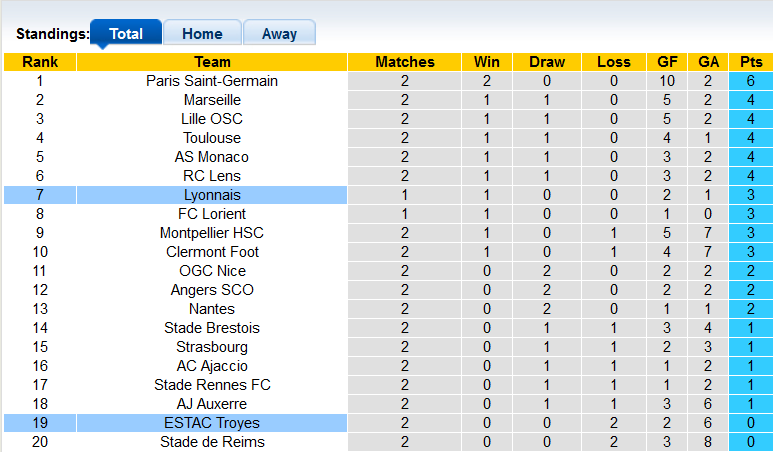The height and width of the screenshot is (452, 773).
Task: Switch to the Total standings tab
Action: pos(125,33)
